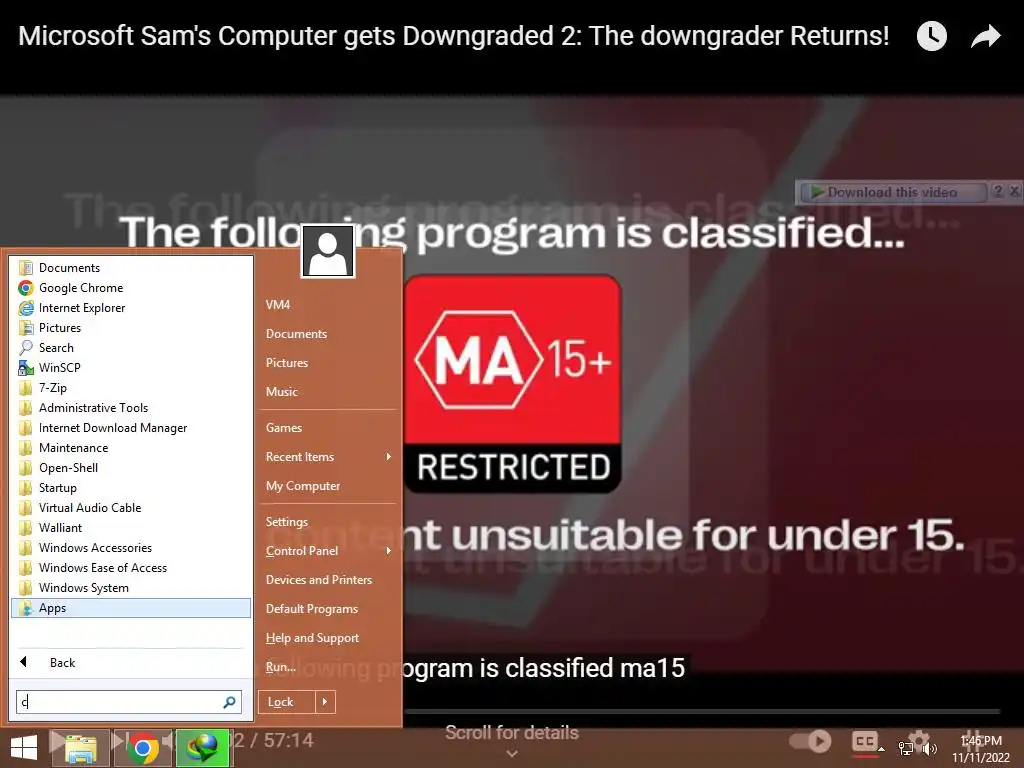Click the Watch Later clock icon
The height and width of the screenshot is (768, 1024).
click(932, 36)
